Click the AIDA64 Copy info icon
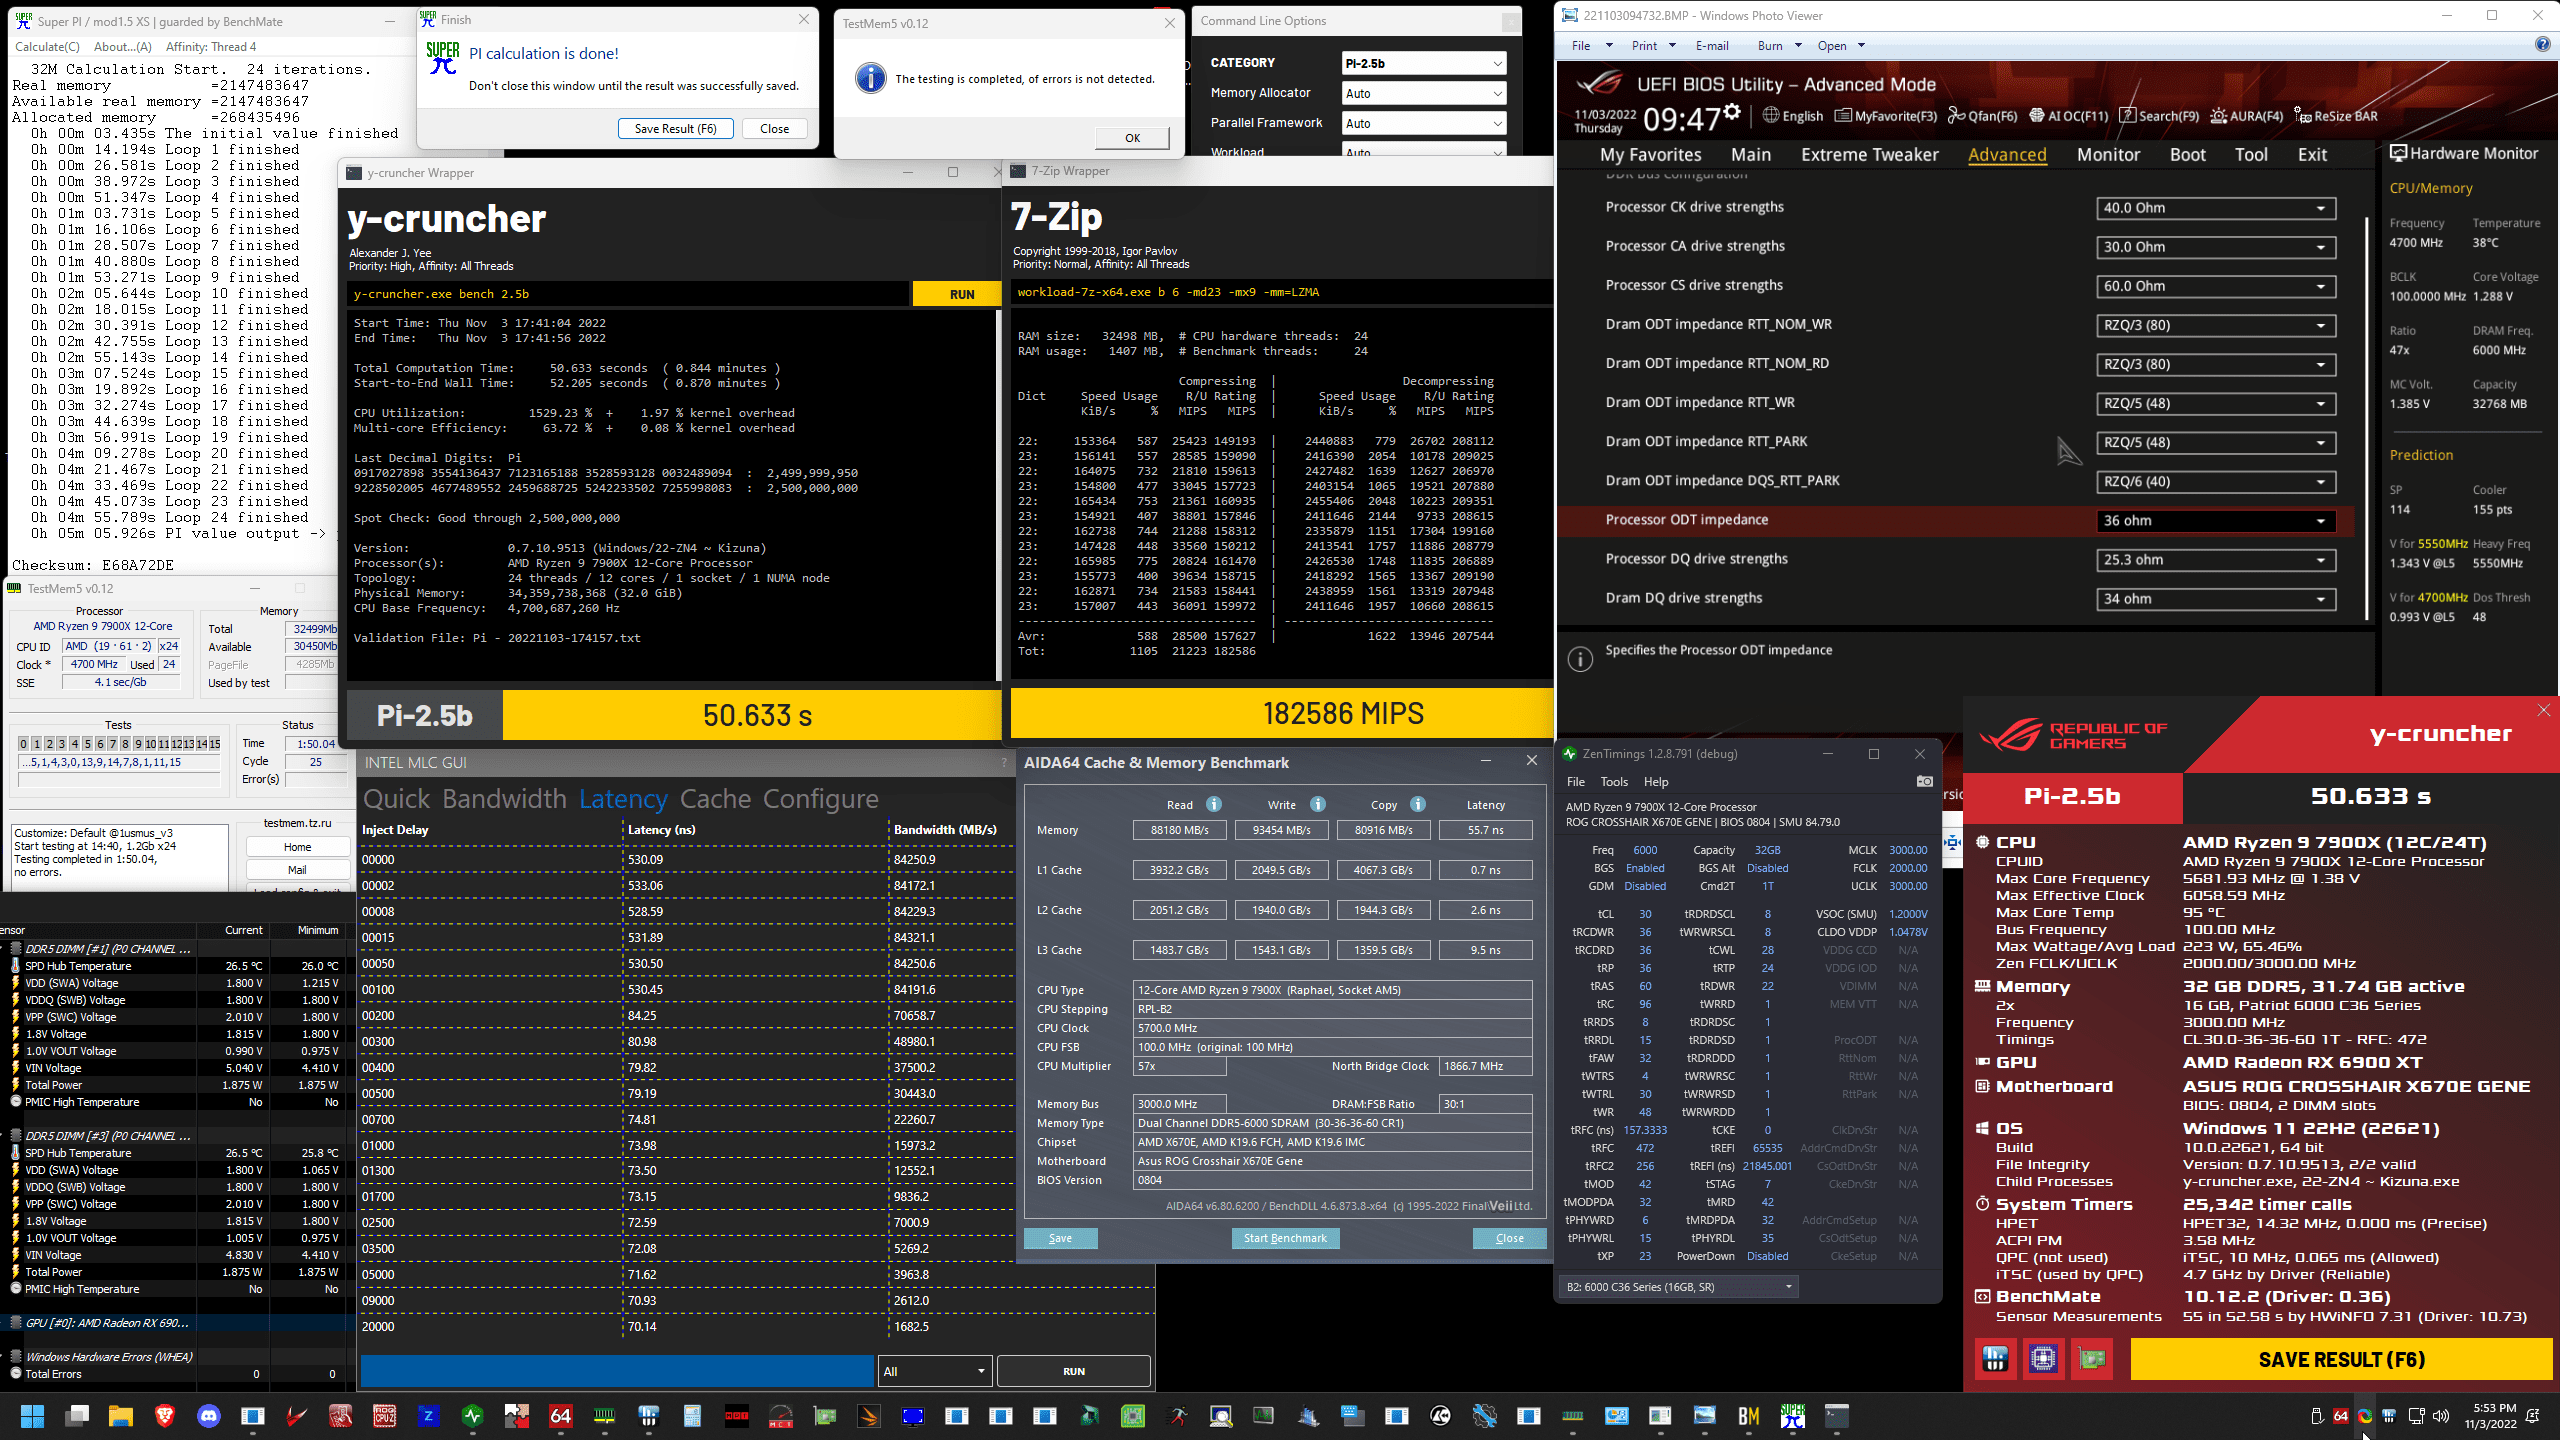Image resolution: width=2560 pixels, height=1440 pixels. click(x=1417, y=804)
